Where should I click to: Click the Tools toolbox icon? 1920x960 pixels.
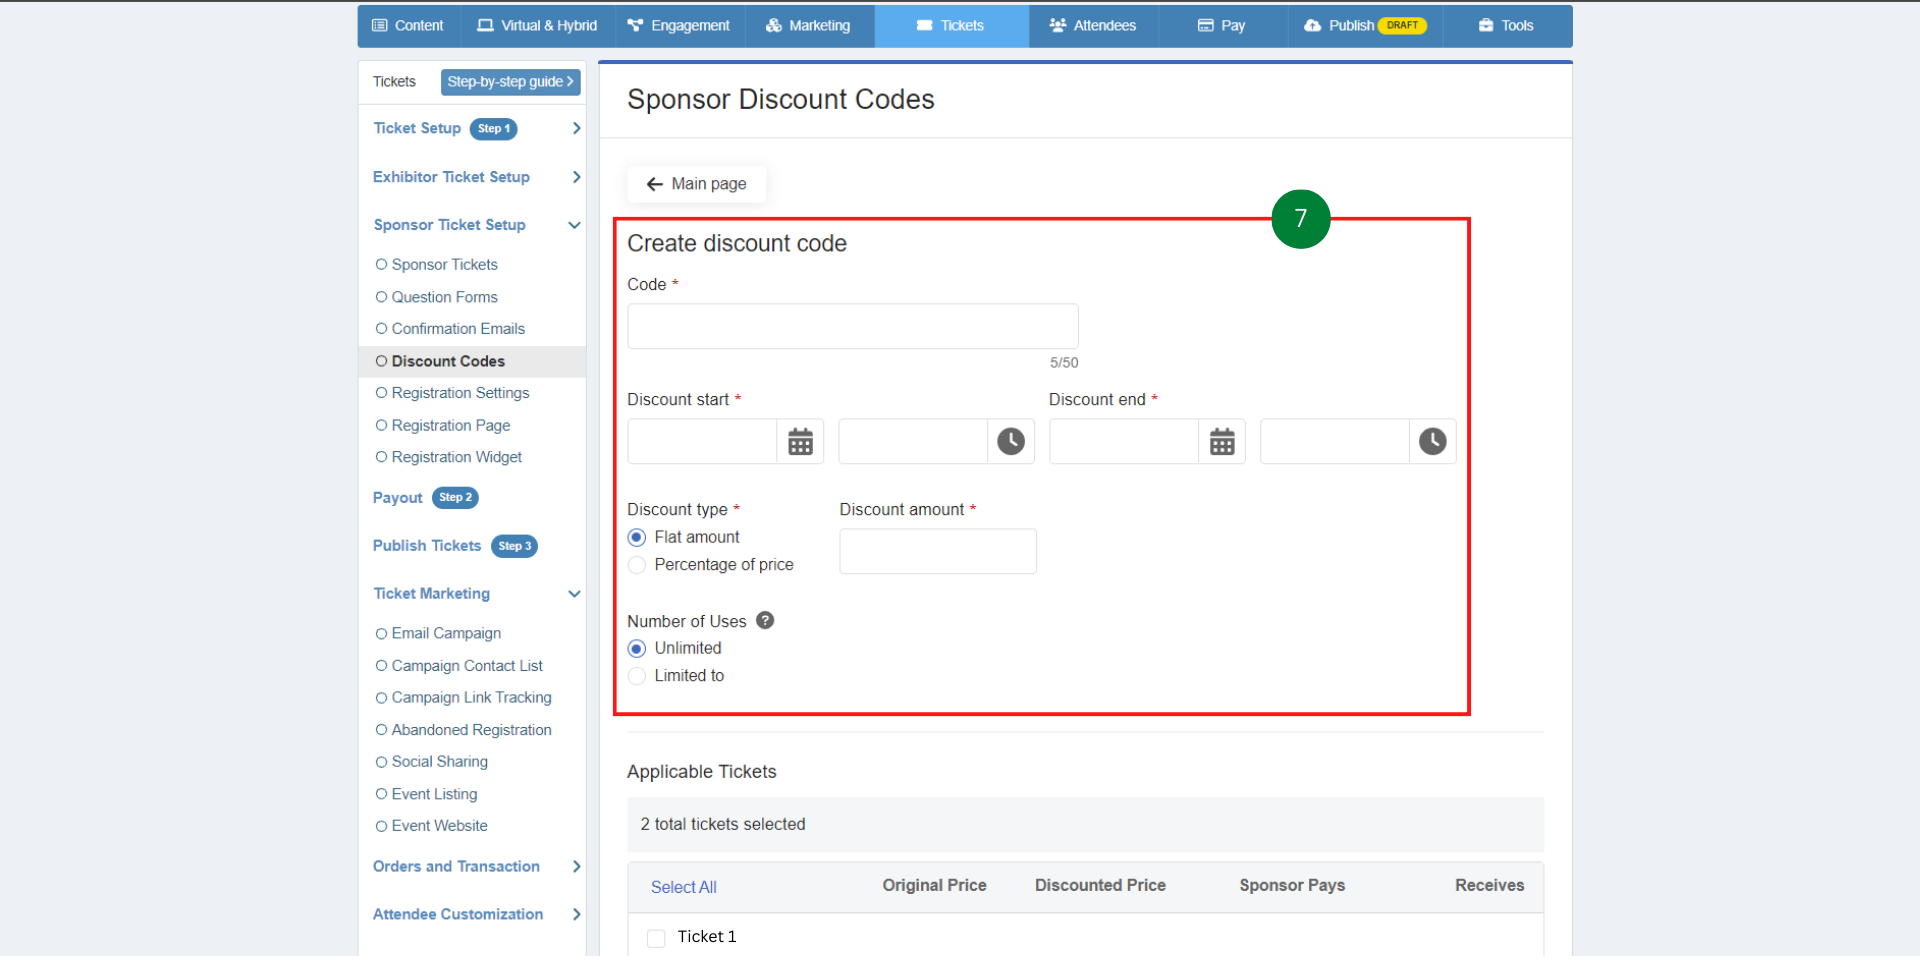pos(1486,26)
